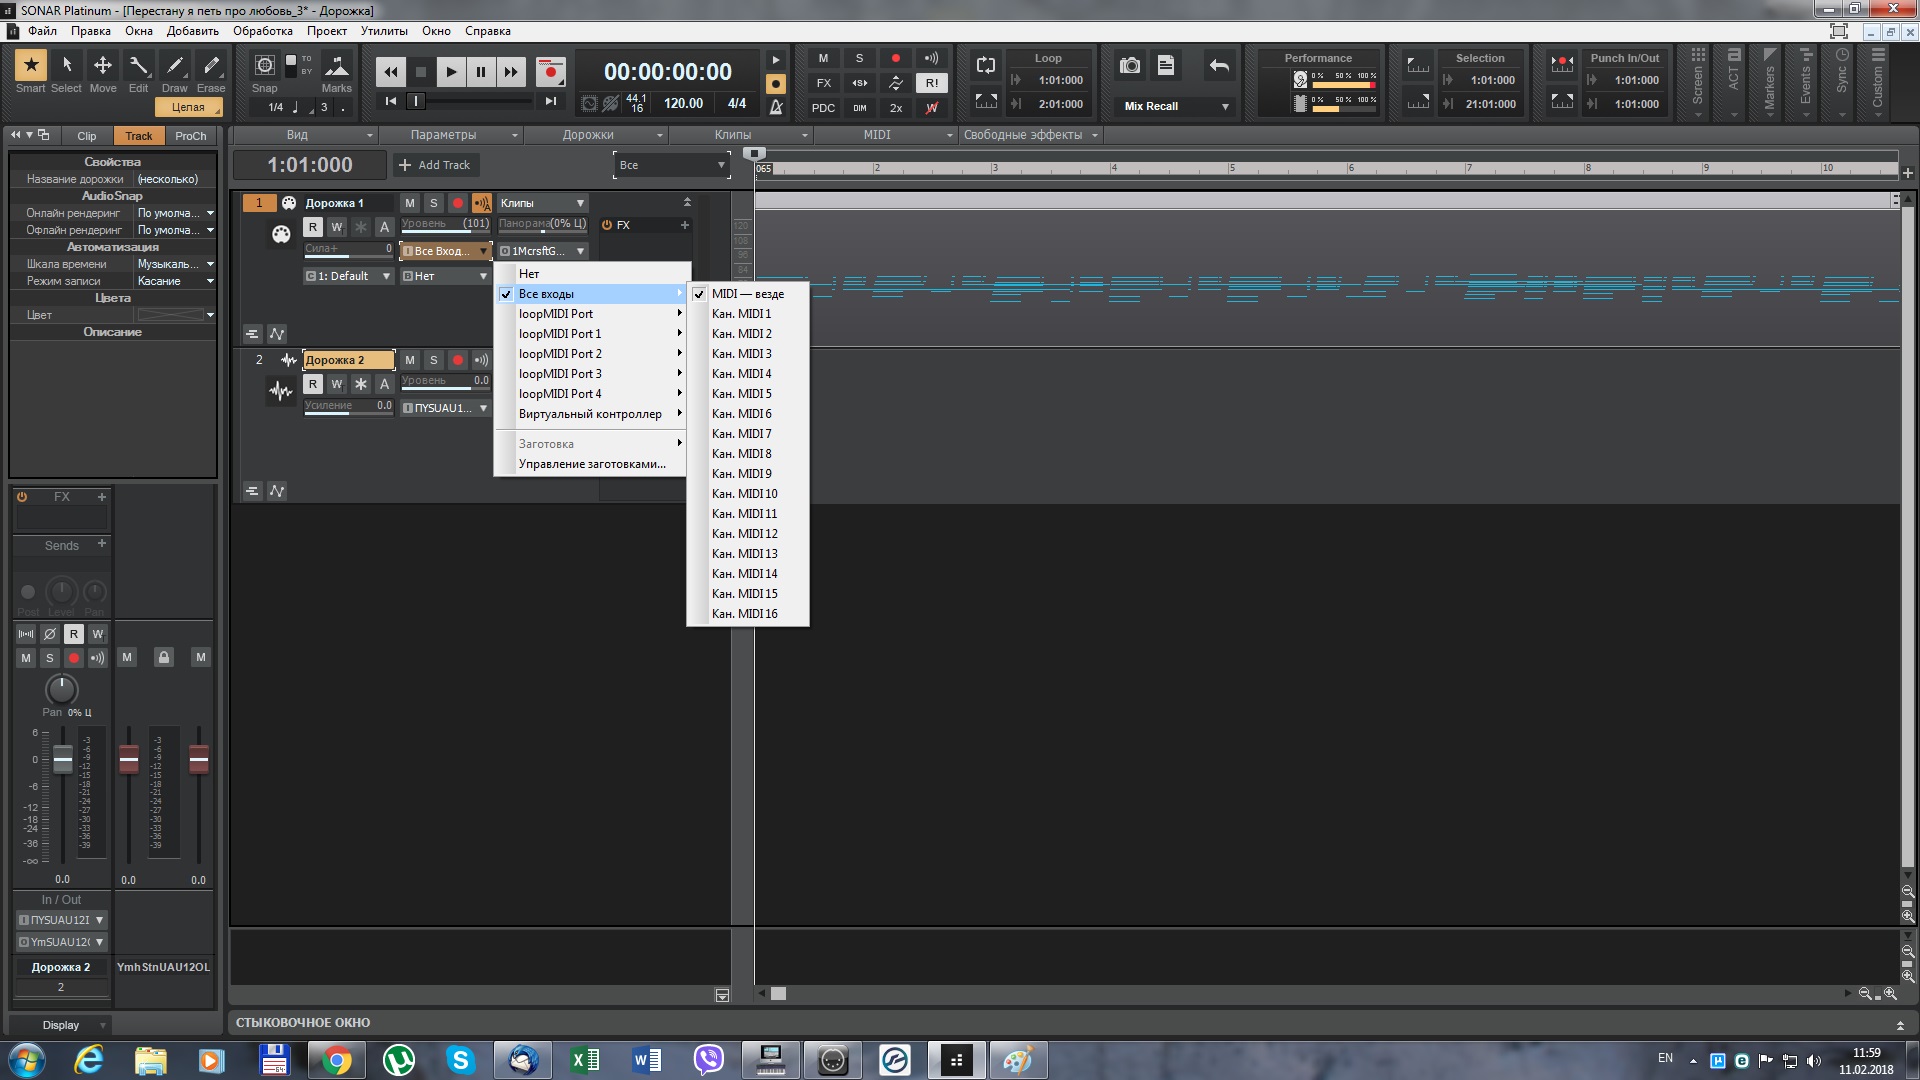Click the Add Track button
Screen dimensions: 1920x1080
[x=435, y=165]
